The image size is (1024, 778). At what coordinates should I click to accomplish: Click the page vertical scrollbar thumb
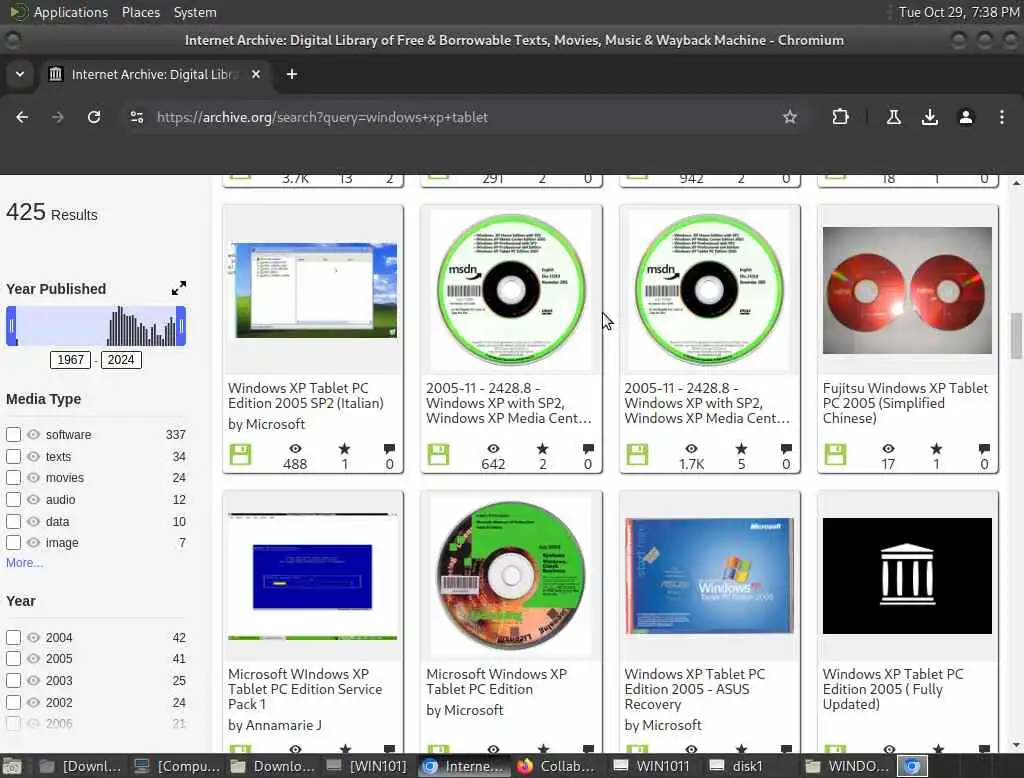coord(1016,336)
